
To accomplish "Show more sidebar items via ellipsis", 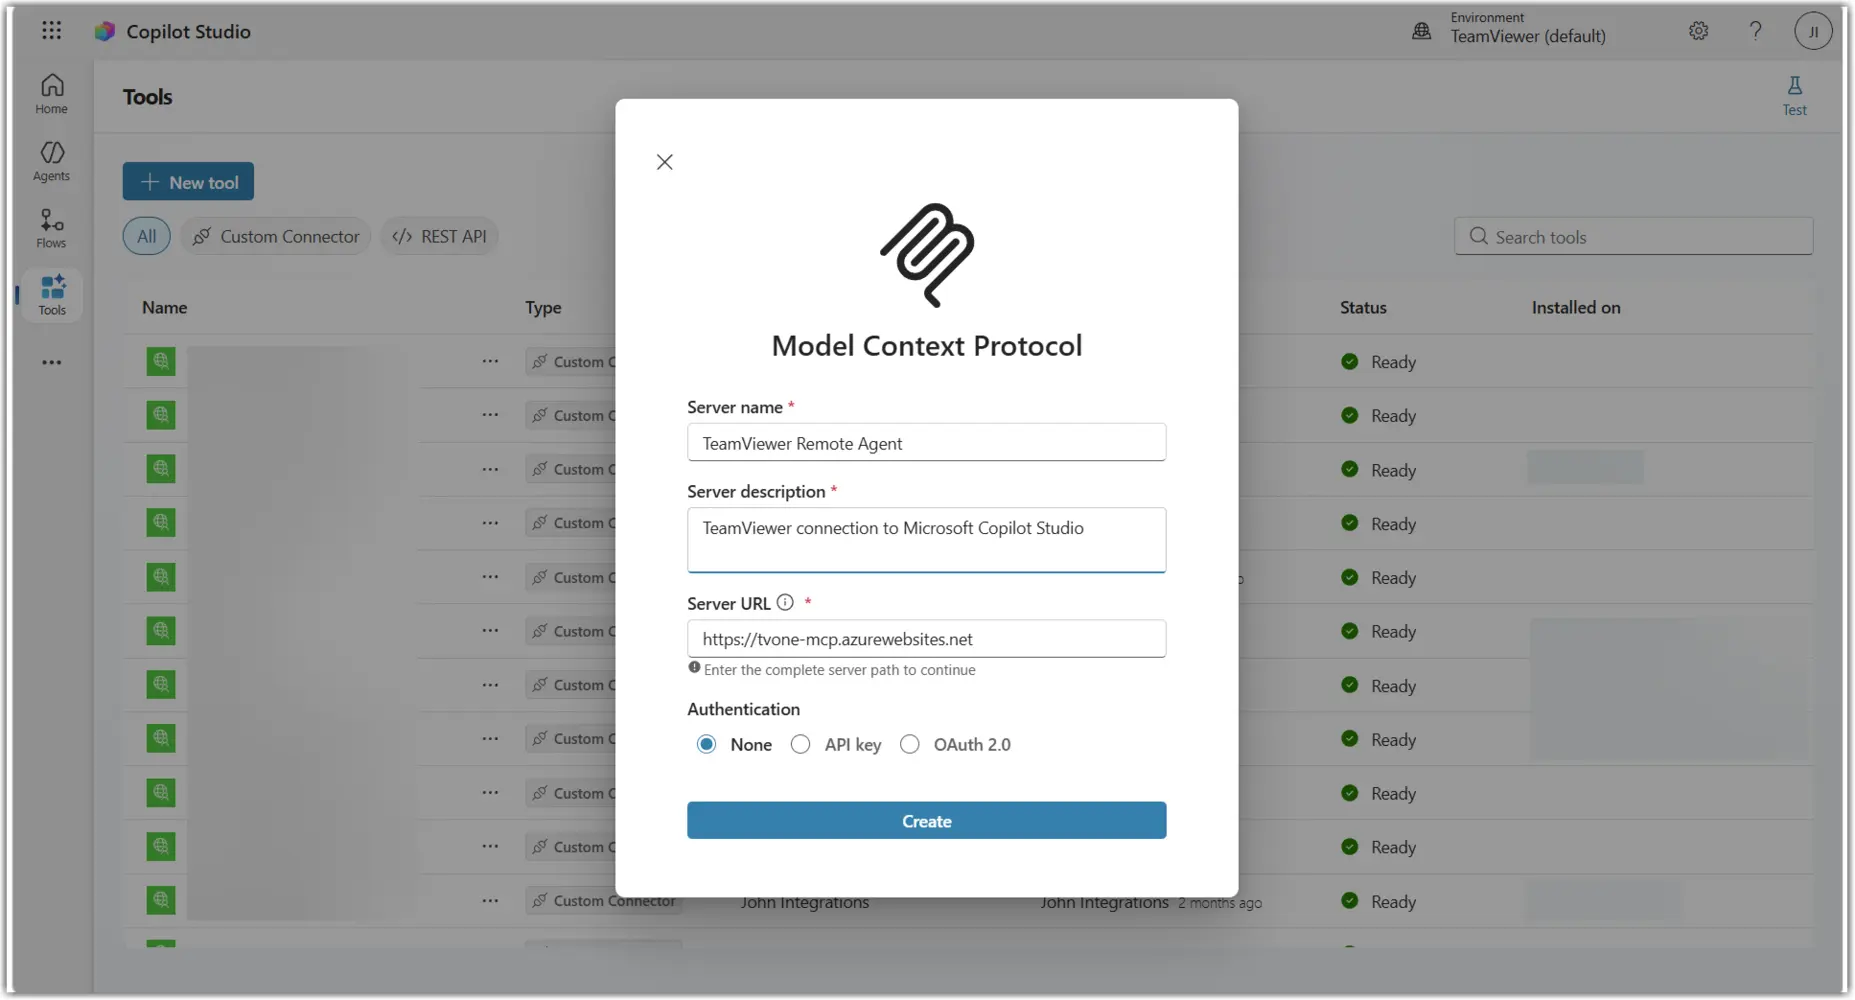I will [x=52, y=362].
